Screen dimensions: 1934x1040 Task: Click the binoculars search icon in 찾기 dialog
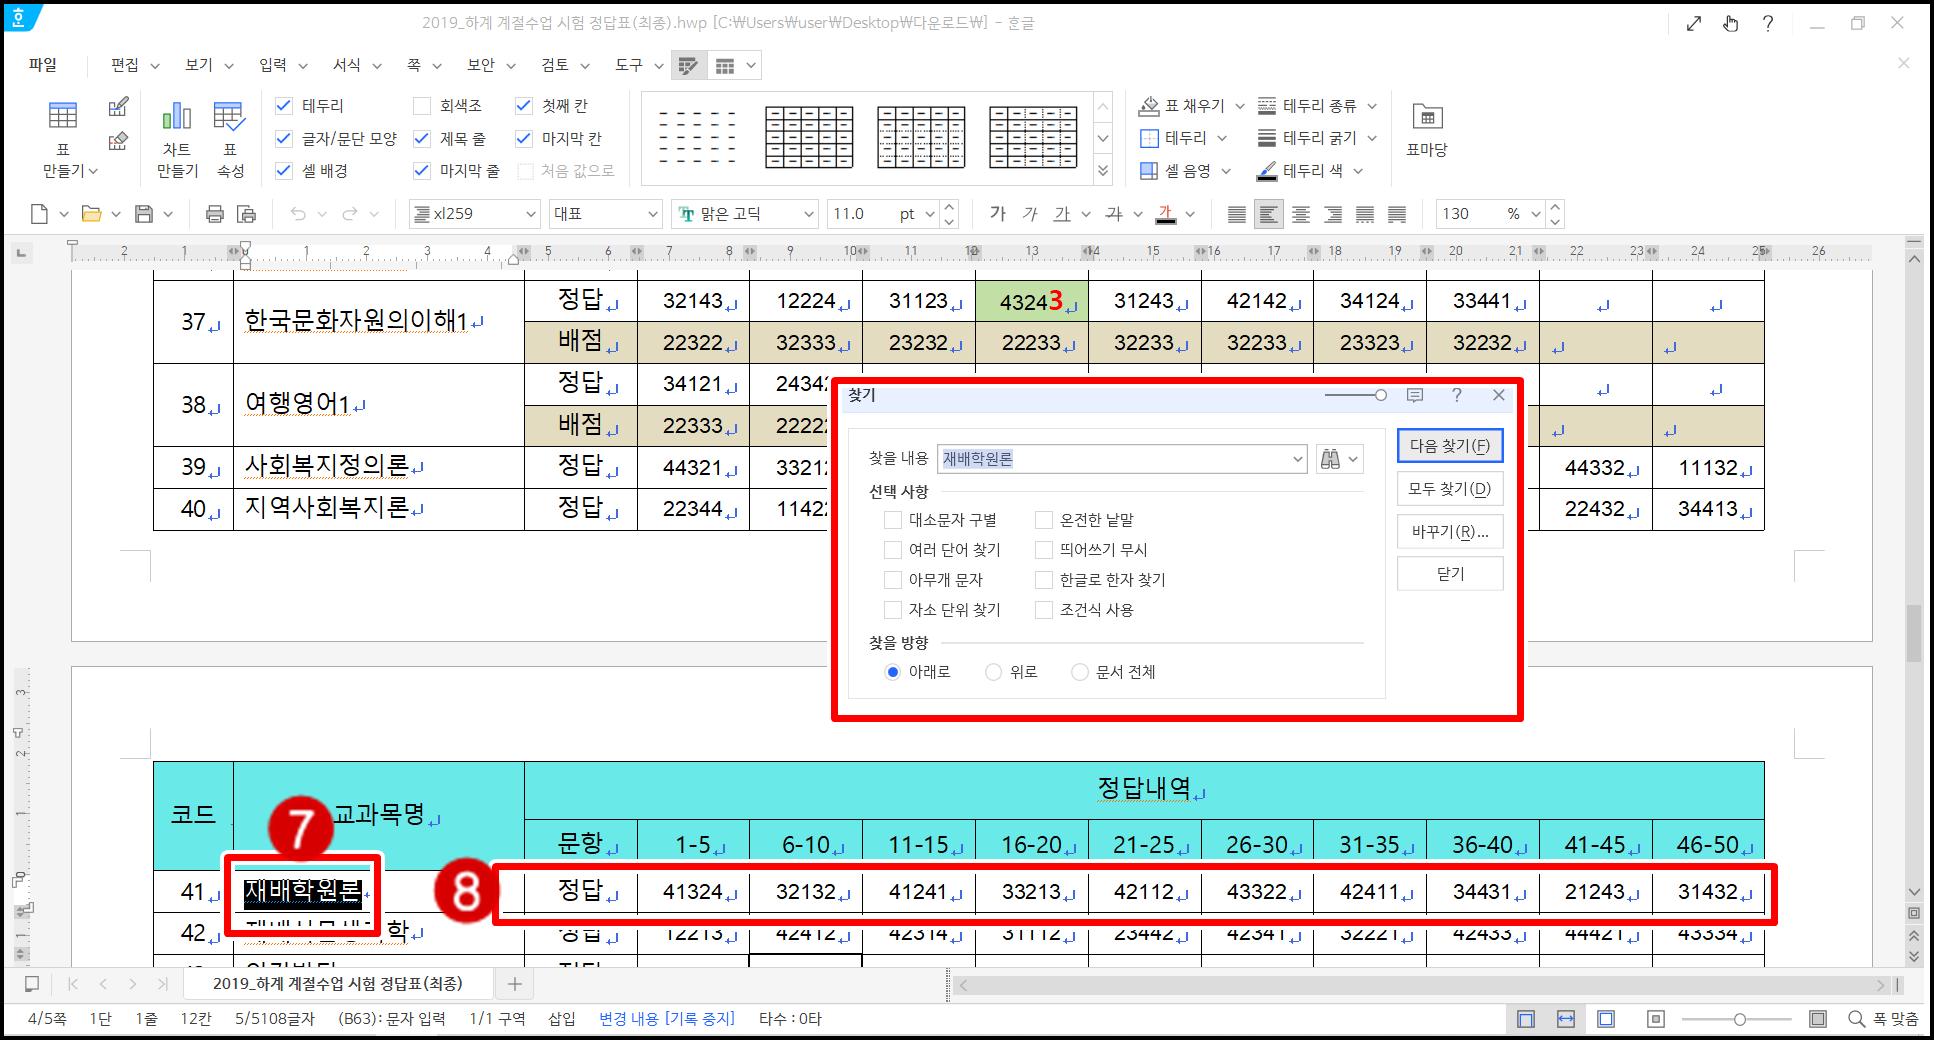point(1330,459)
